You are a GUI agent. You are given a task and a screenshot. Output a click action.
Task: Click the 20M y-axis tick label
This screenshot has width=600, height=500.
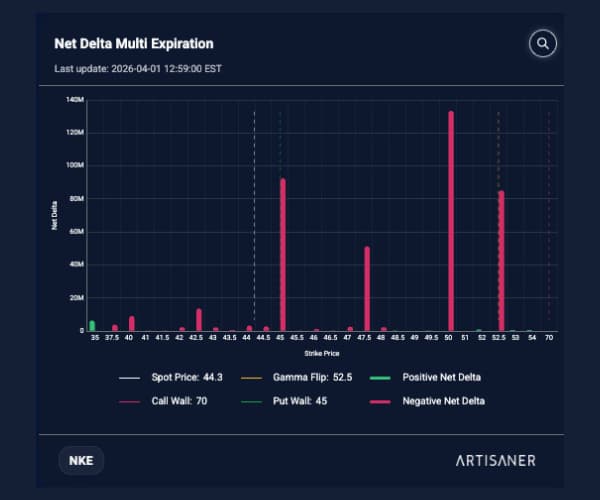pos(77,298)
